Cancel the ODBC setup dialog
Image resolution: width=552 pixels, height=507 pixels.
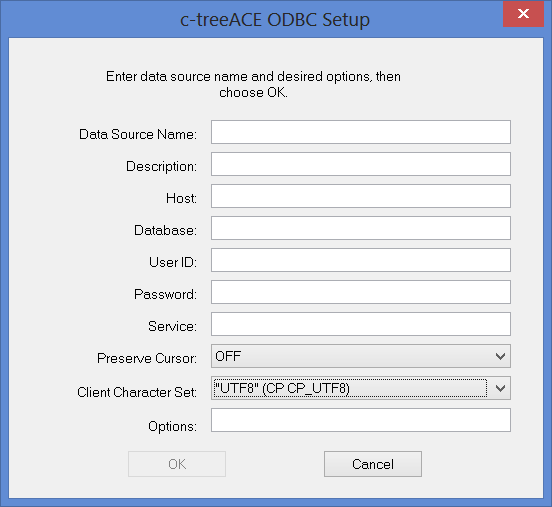[x=373, y=464]
